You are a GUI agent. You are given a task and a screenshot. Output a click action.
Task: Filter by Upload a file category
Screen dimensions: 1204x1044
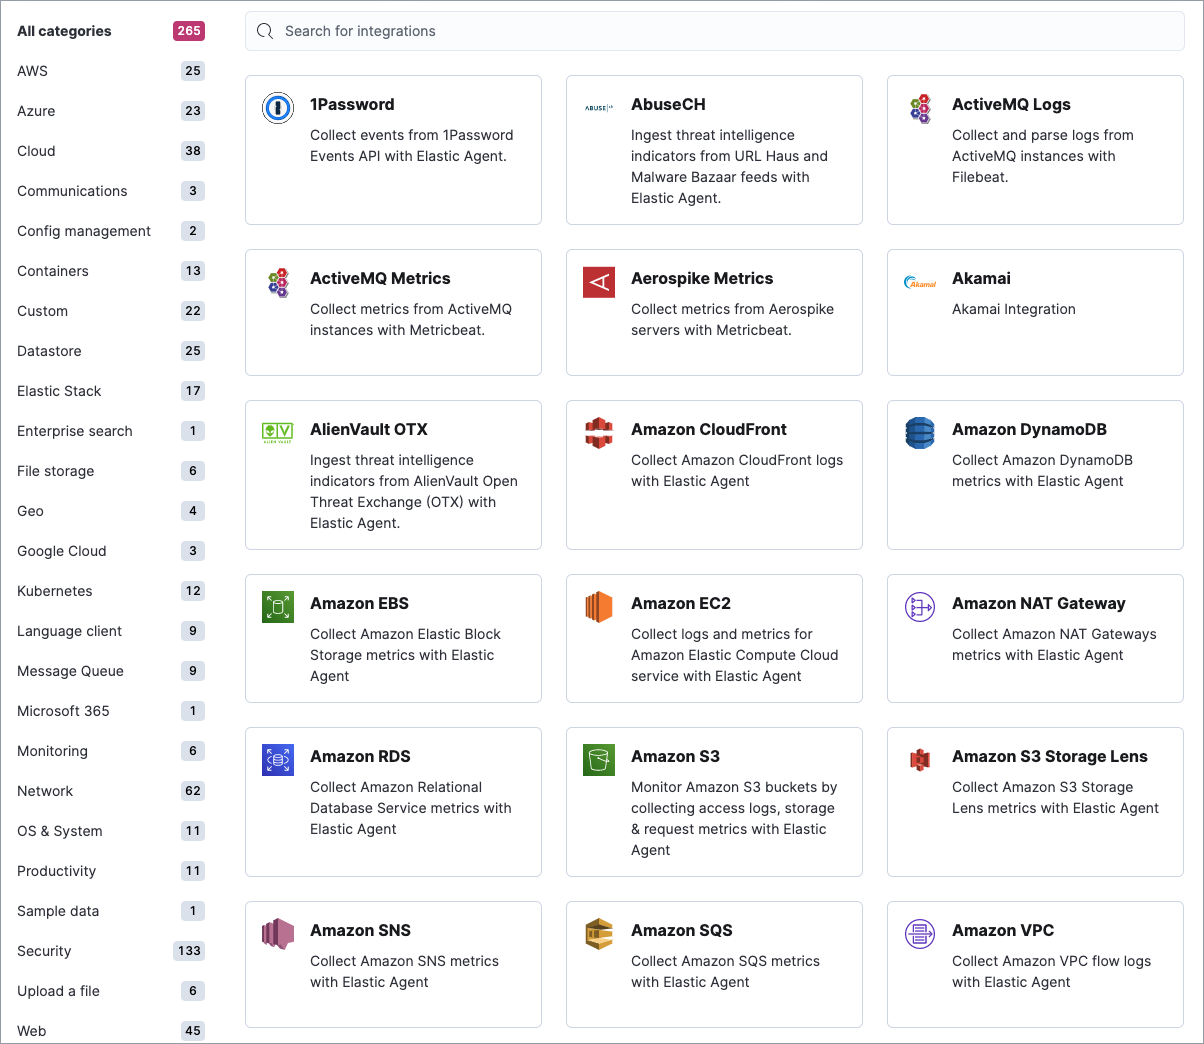point(110,991)
